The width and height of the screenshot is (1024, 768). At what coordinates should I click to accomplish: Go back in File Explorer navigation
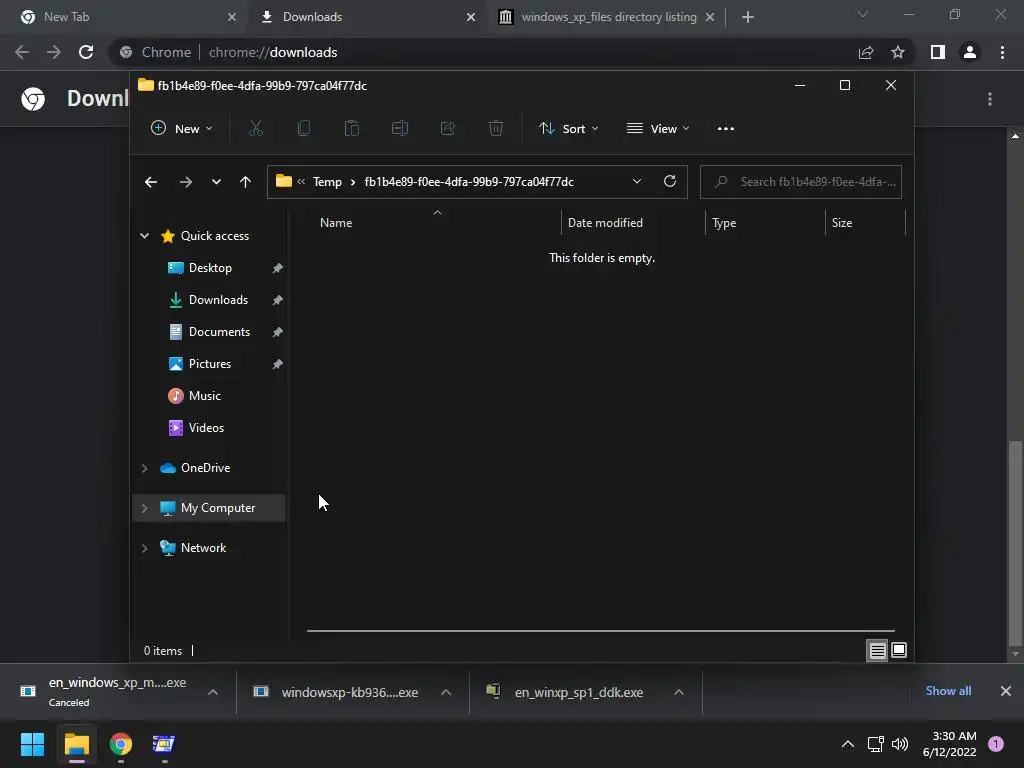tap(151, 182)
